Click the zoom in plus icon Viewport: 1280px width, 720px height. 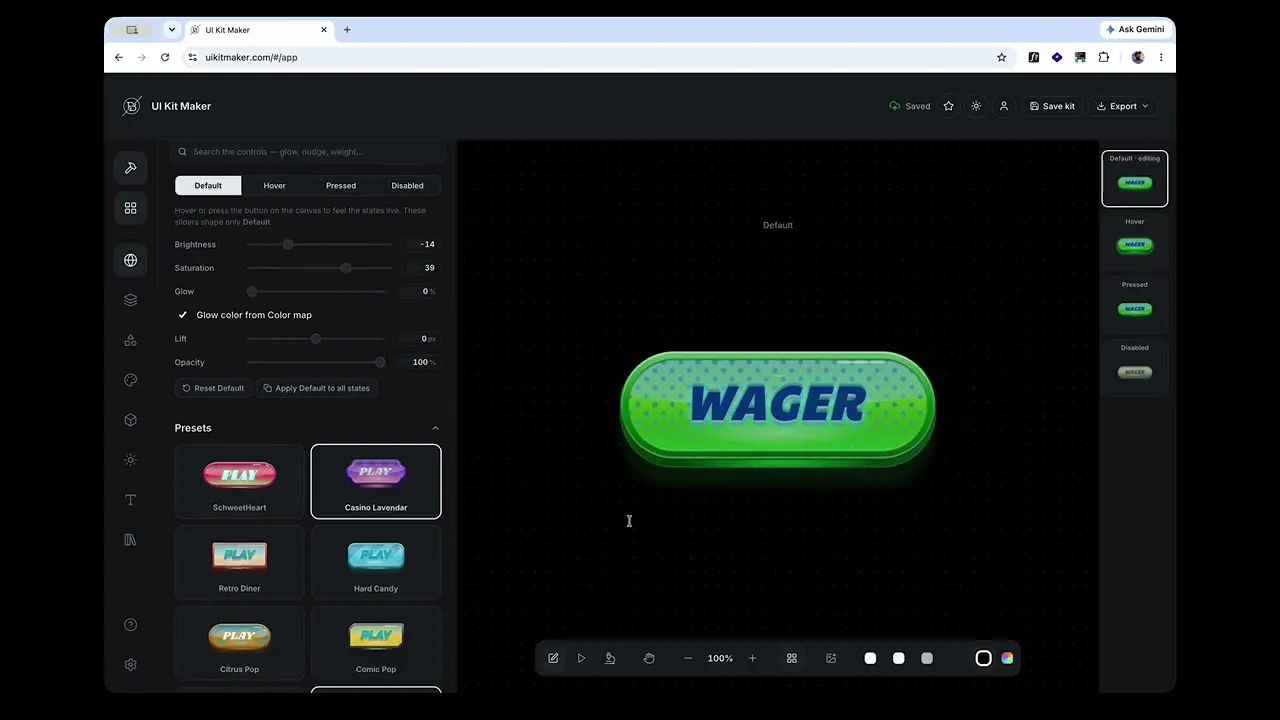[x=753, y=658]
